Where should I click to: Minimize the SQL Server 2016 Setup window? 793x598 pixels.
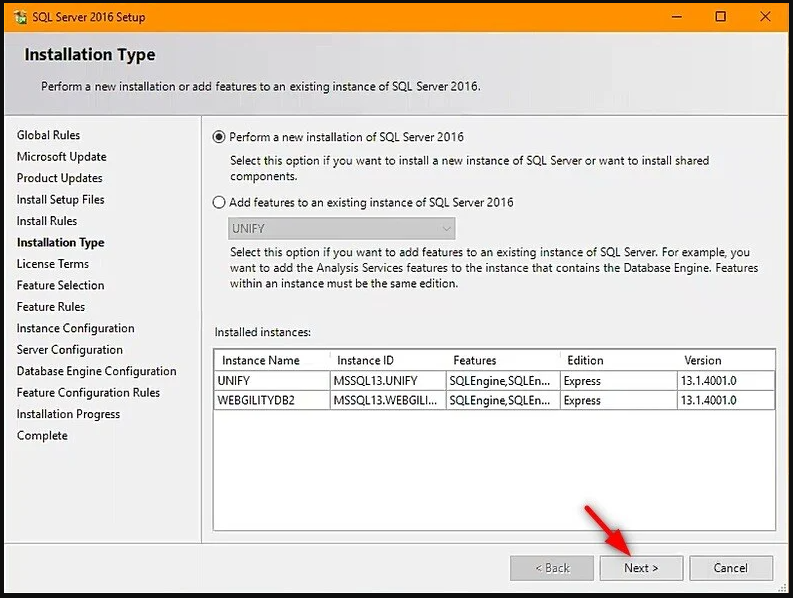[x=672, y=17]
